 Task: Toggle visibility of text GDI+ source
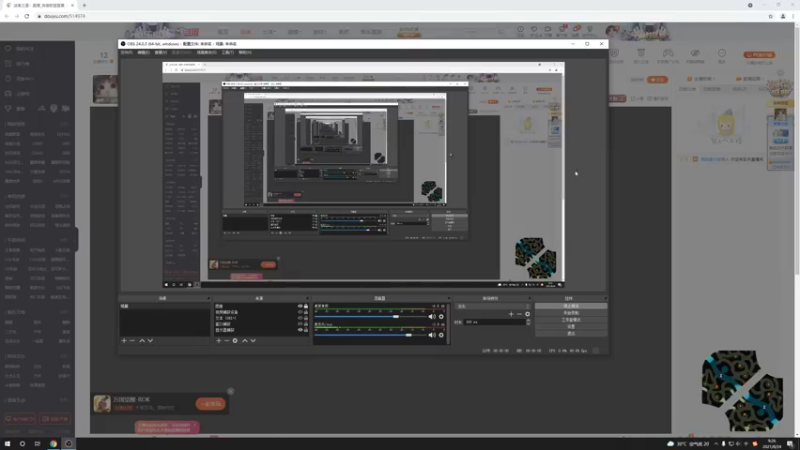pyautogui.click(x=300, y=318)
